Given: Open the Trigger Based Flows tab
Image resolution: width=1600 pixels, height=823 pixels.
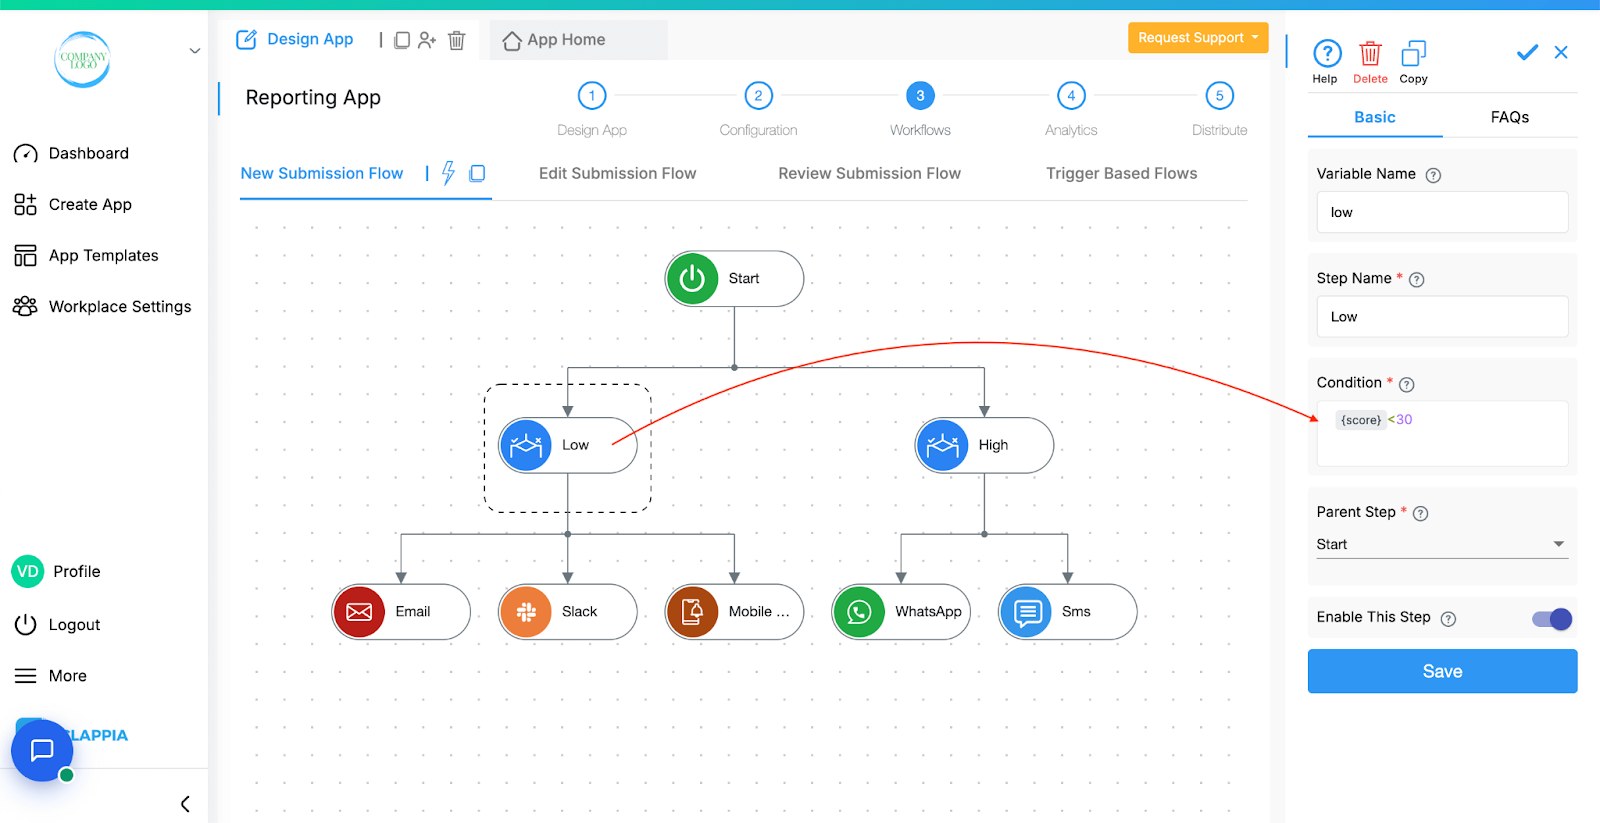Looking at the screenshot, I should coord(1121,173).
